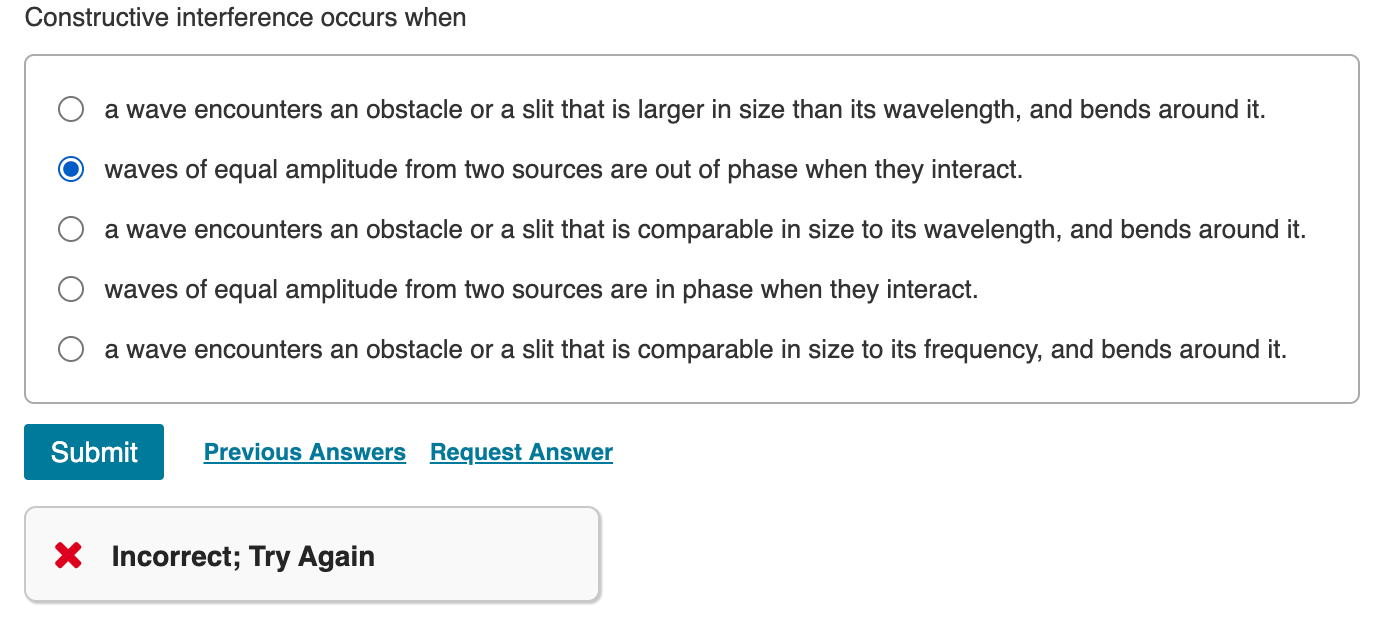The image size is (1396, 638).
Task: Select 'comparable in size to its frequency' option
Action: pyautogui.click(x=70, y=349)
